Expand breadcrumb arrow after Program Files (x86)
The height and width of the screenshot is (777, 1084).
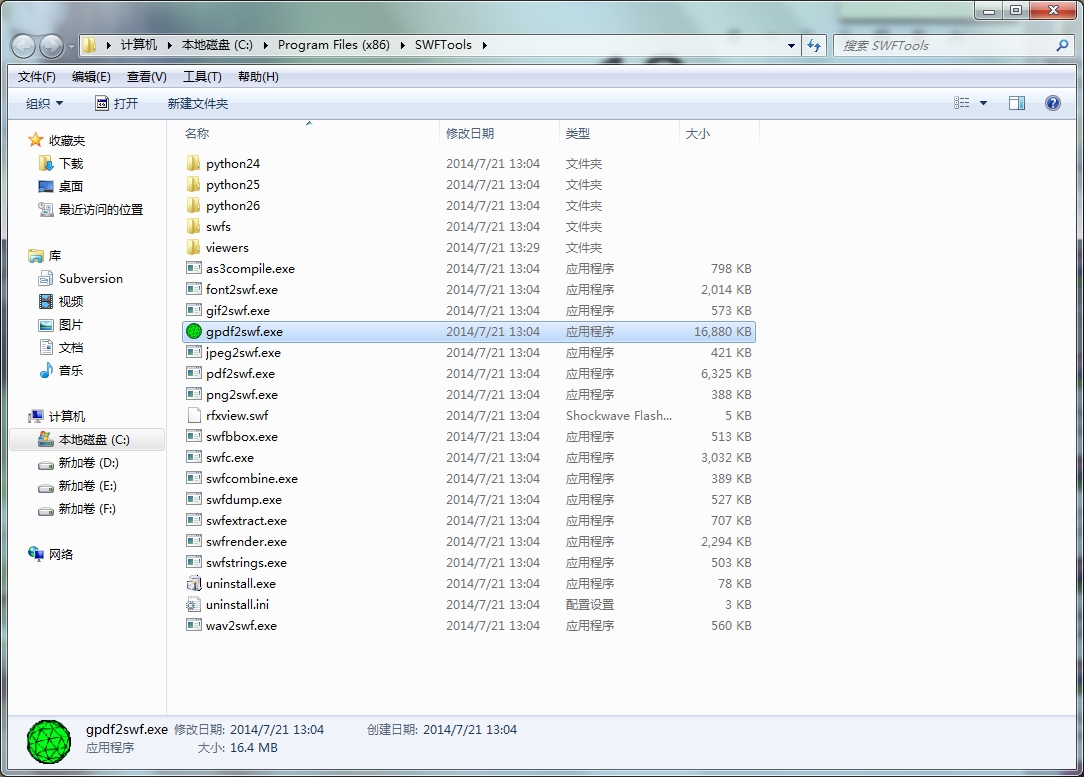402,45
